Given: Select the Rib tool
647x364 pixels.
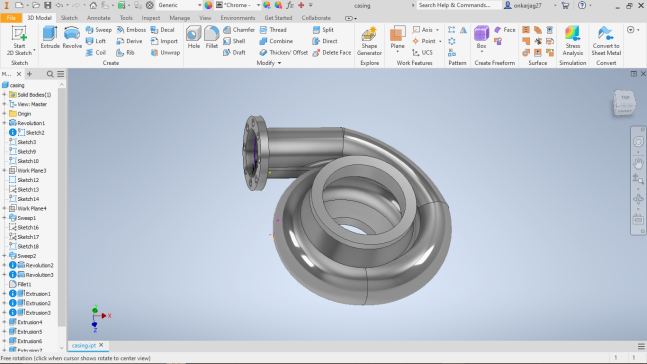Looking at the screenshot, I should click(125, 52).
